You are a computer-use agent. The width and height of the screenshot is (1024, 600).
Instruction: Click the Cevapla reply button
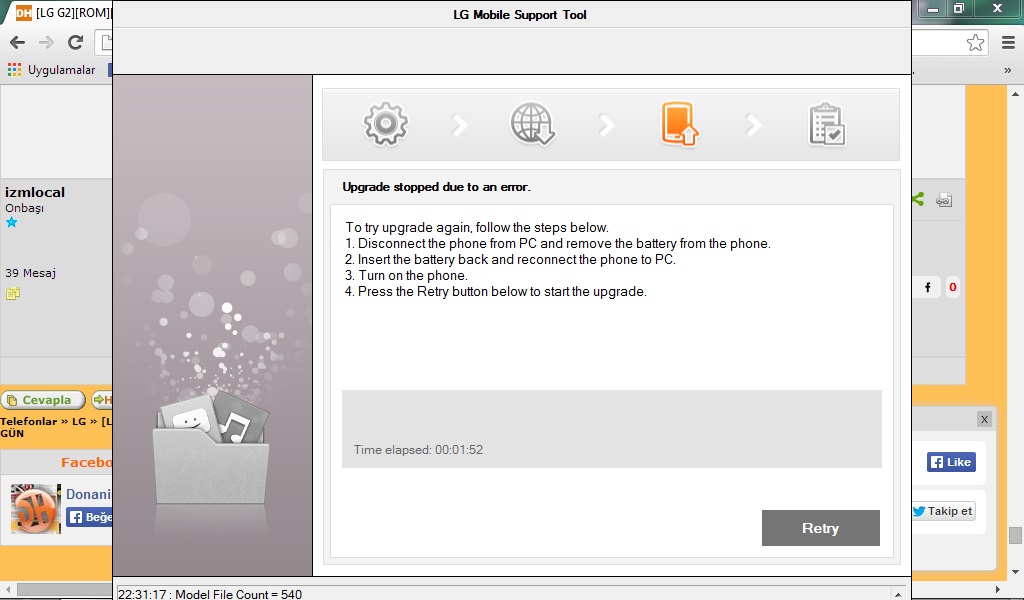pos(43,400)
